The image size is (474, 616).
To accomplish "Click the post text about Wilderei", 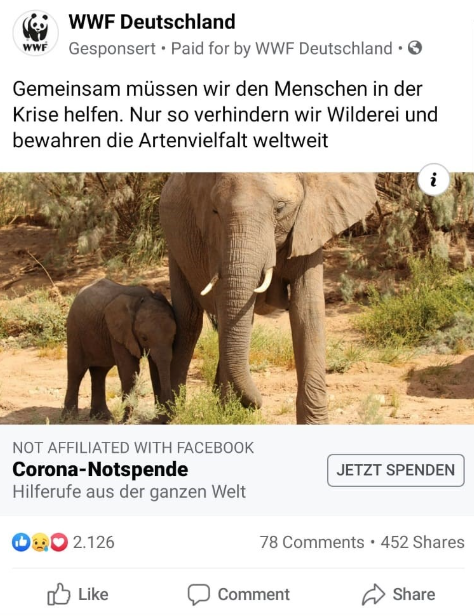I will 225,115.
